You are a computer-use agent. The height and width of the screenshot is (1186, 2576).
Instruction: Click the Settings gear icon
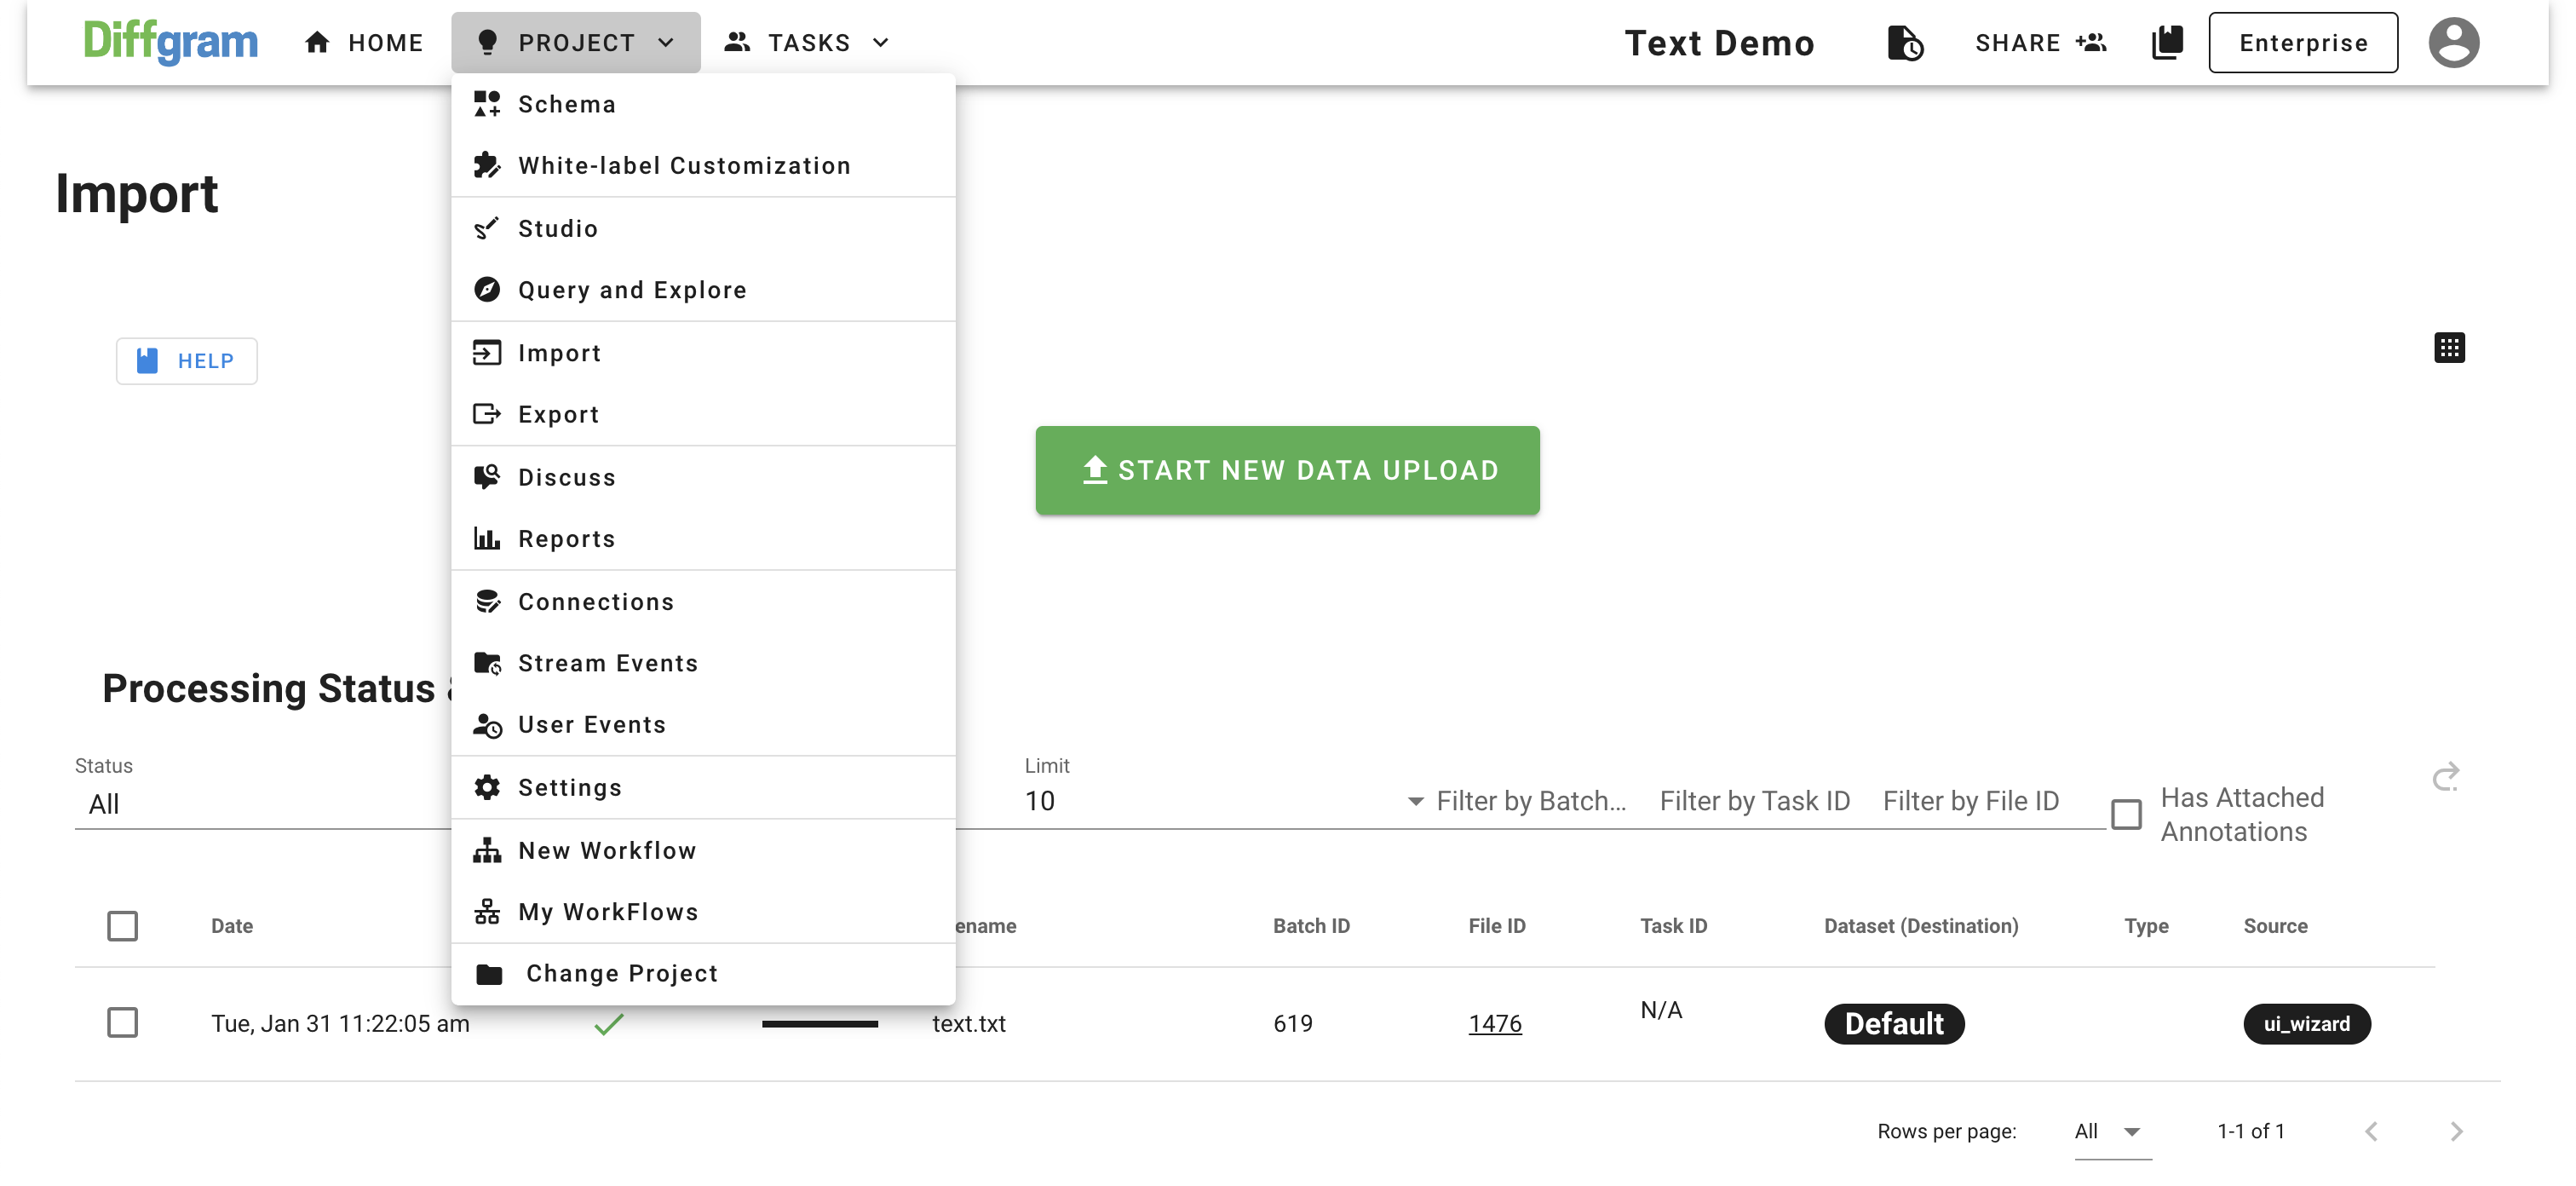coord(487,787)
